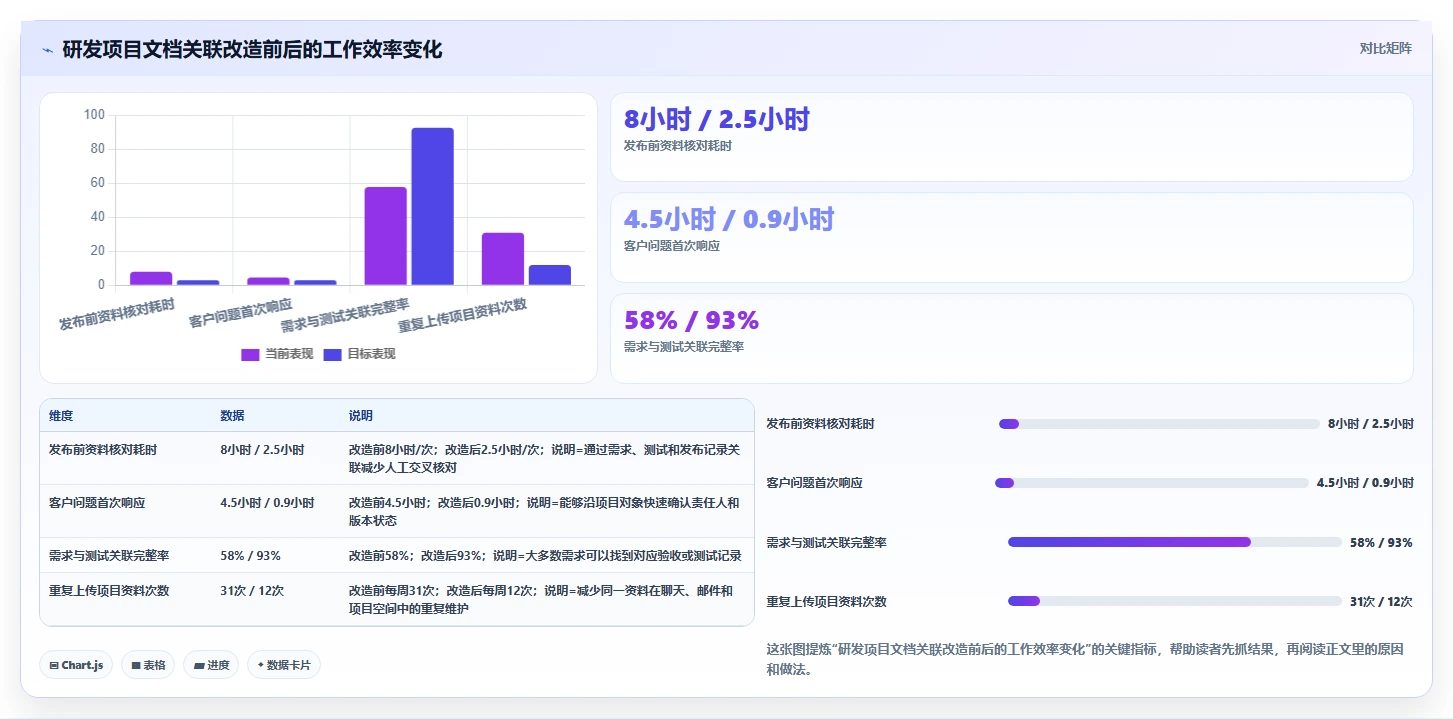Click the 维度 table column header
The height and width of the screenshot is (719, 1453).
(x=61, y=416)
